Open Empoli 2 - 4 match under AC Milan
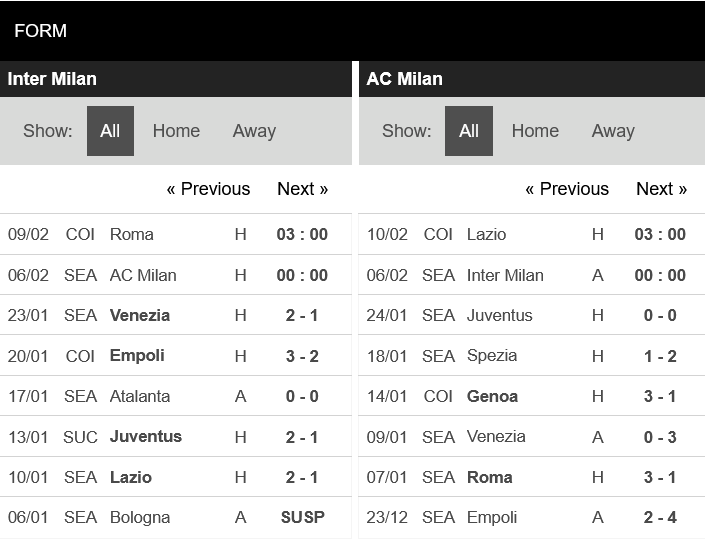 [532, 517]
